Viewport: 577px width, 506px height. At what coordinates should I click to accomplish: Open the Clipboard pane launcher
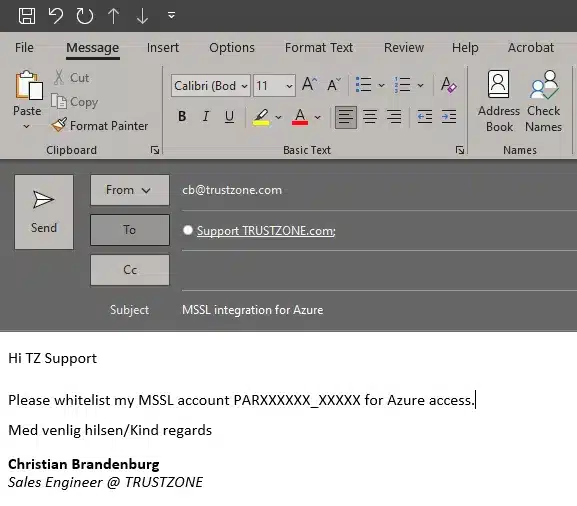155,150
